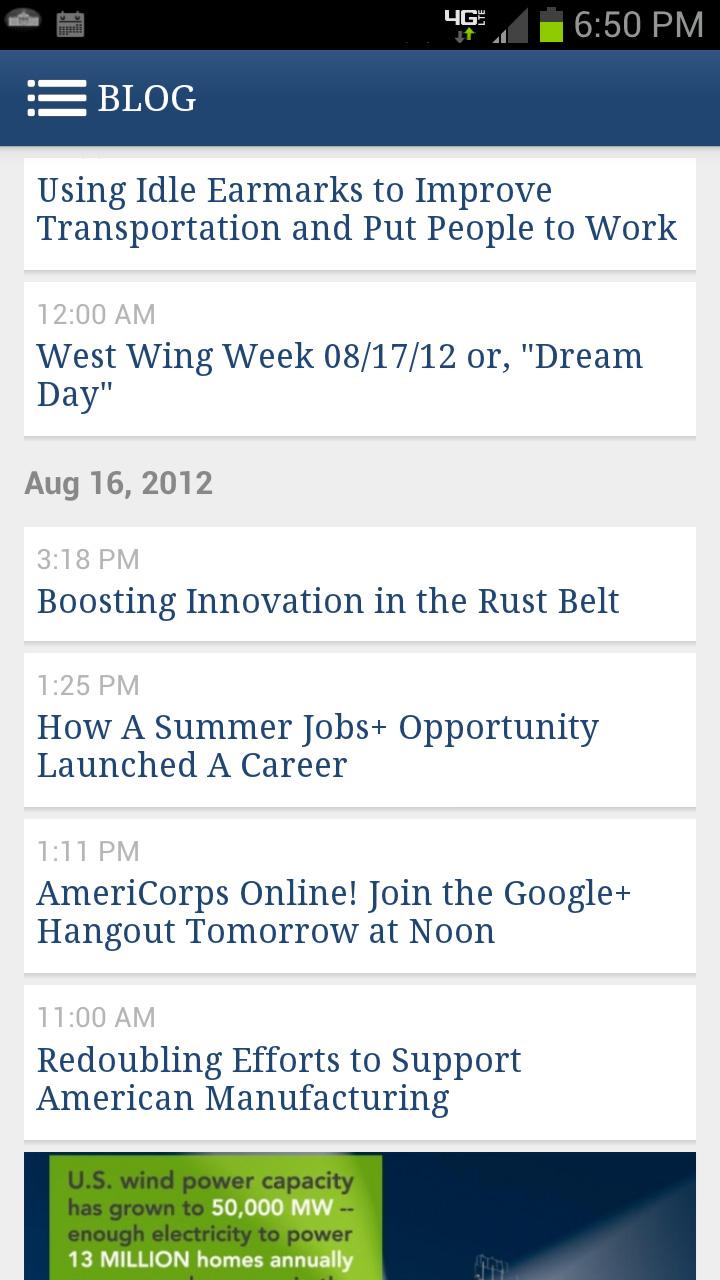Tap the Aug 16, 2012 date header
This screenshot has height=1280, width=720.
pyautogui.click(x=119, y=483)
